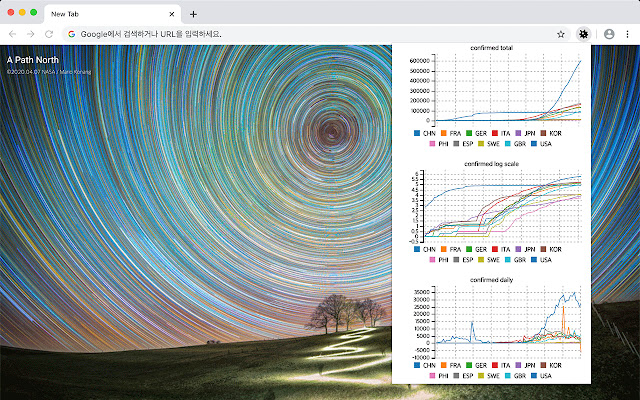Click the browser forward arrow
The height and width of the screenshot is (400, 640).
[31, 34]
